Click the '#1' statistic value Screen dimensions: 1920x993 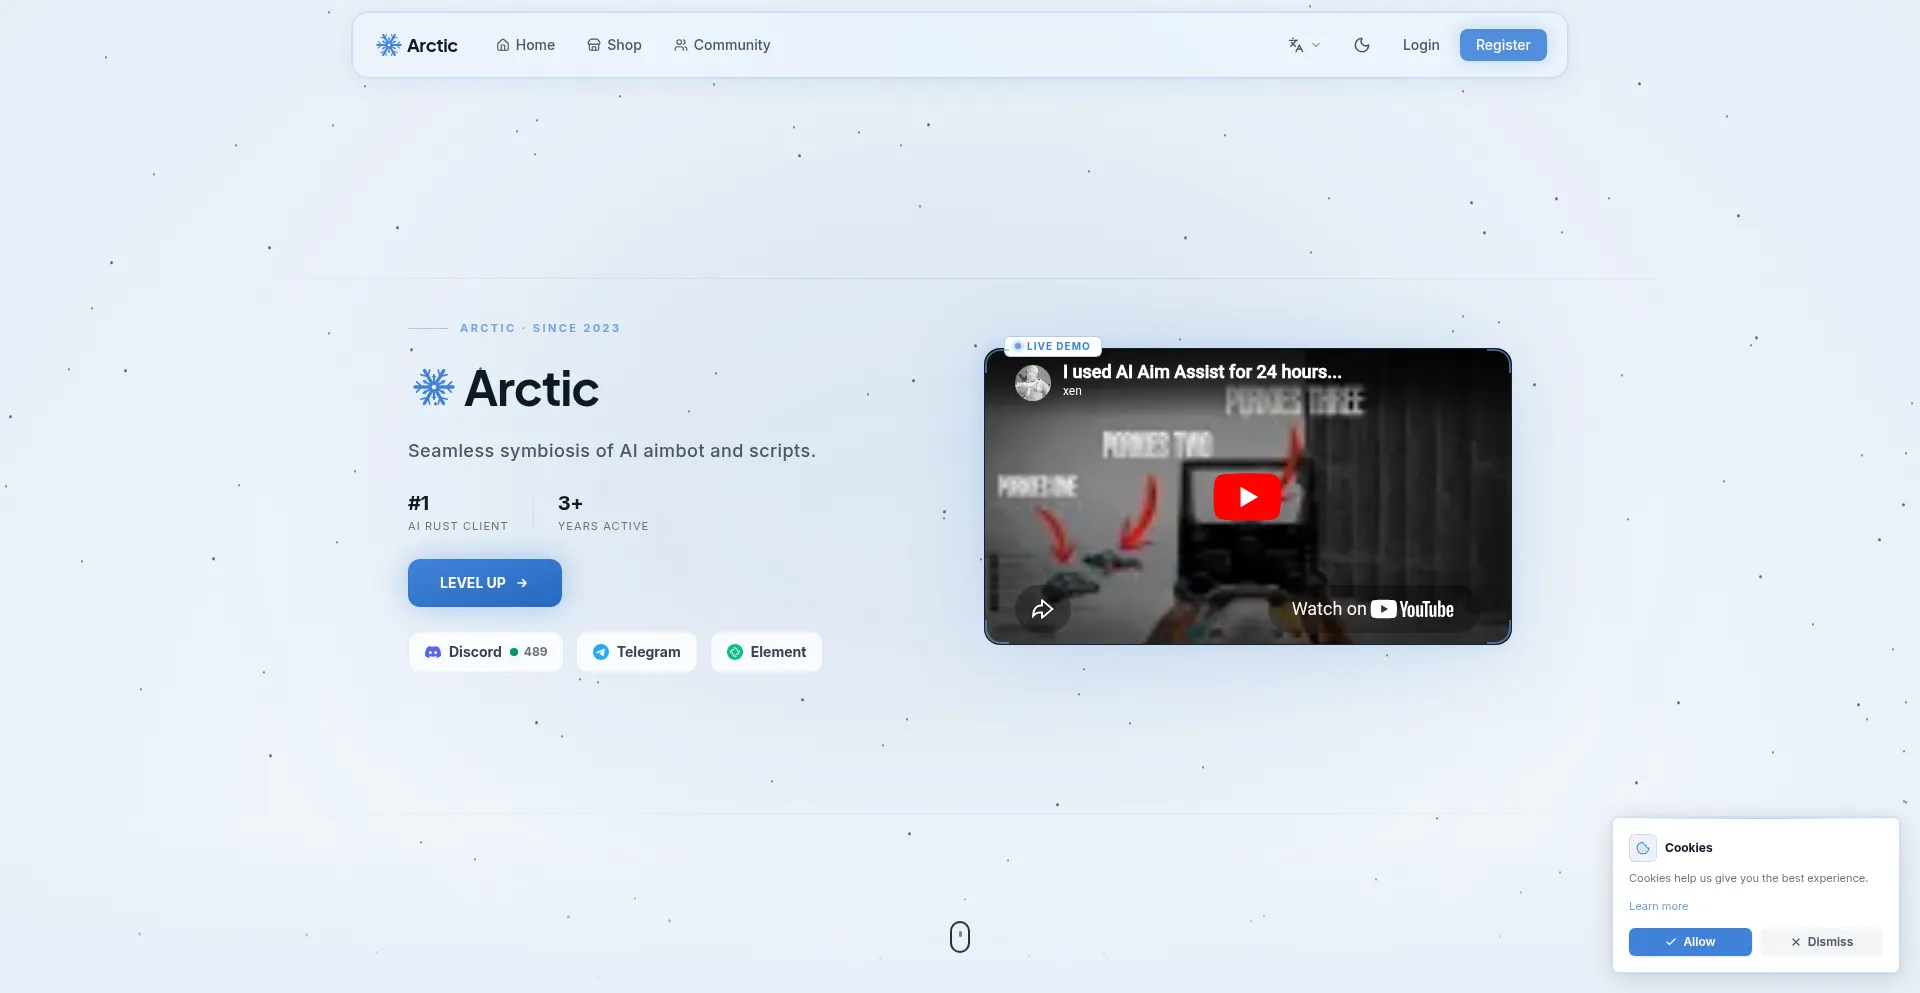(x=419, y=503)
